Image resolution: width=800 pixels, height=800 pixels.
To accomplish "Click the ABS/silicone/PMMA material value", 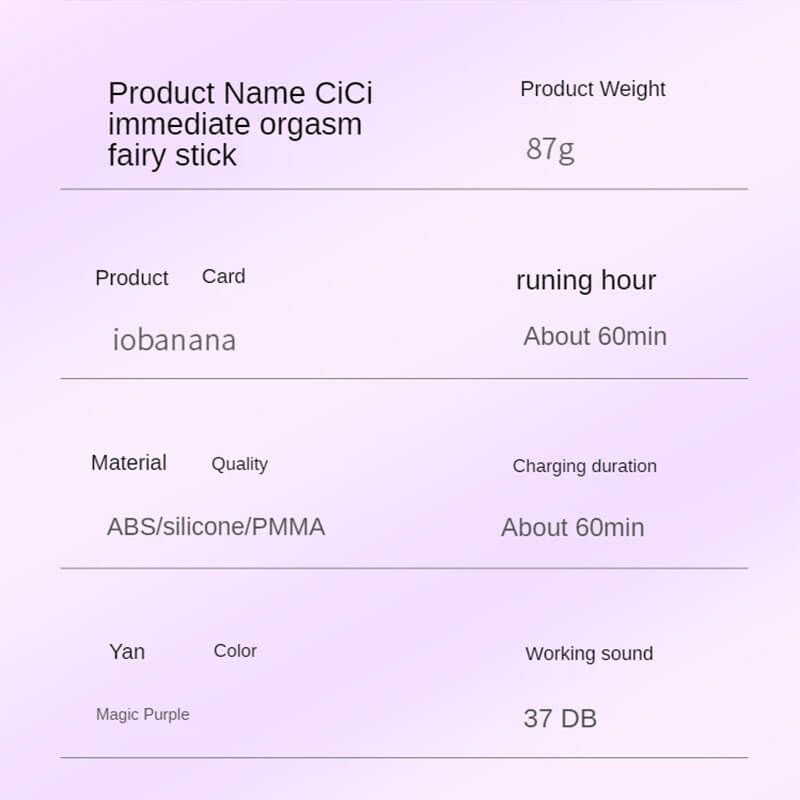I will click(216, 527).
